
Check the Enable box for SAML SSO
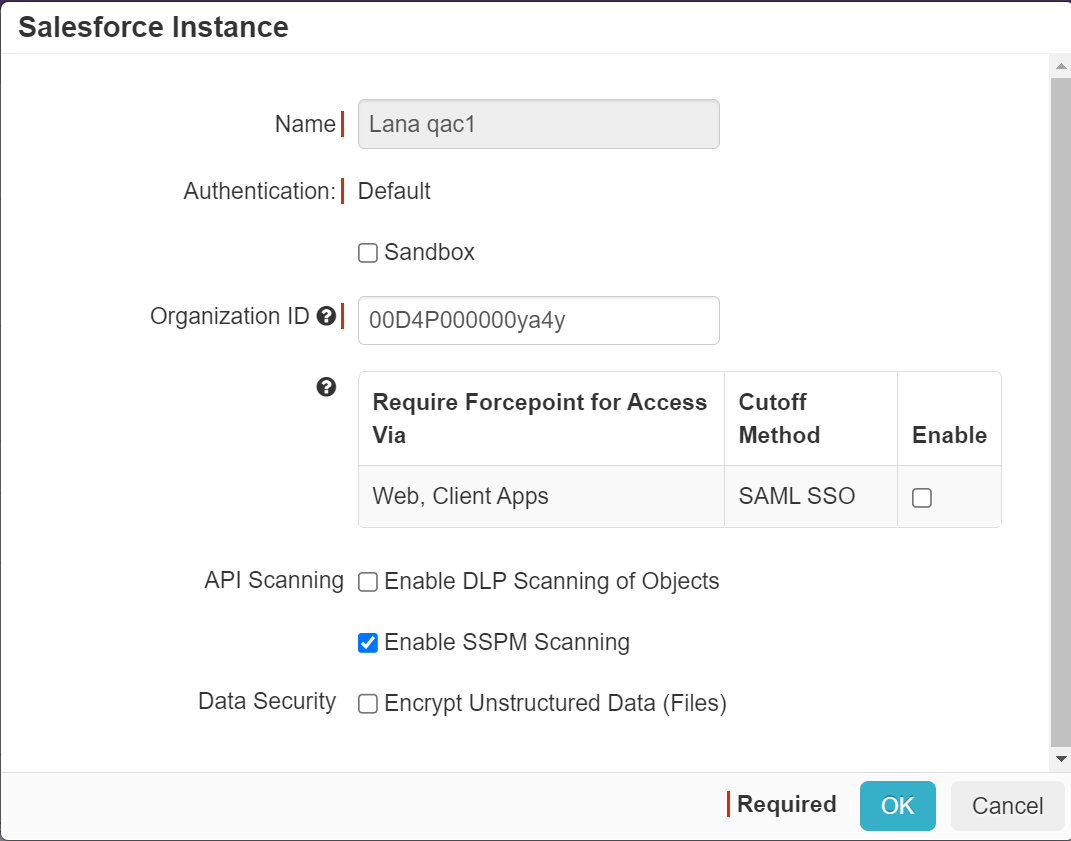(x=921, y=497)
